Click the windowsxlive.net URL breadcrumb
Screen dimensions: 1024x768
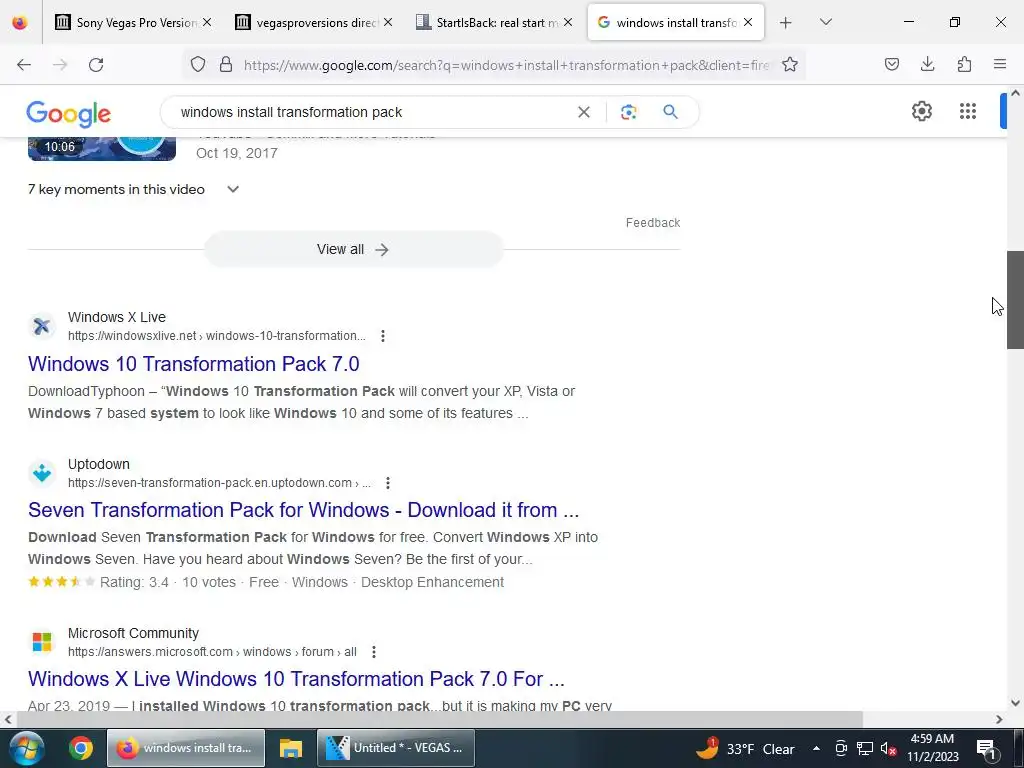tap(217, 336)
